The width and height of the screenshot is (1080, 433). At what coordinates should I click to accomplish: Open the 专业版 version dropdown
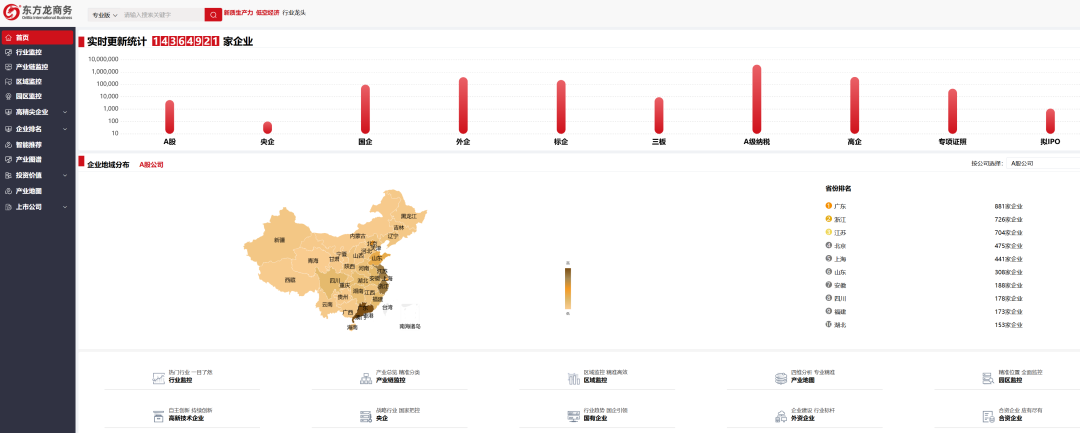click(x=104, y=15)
